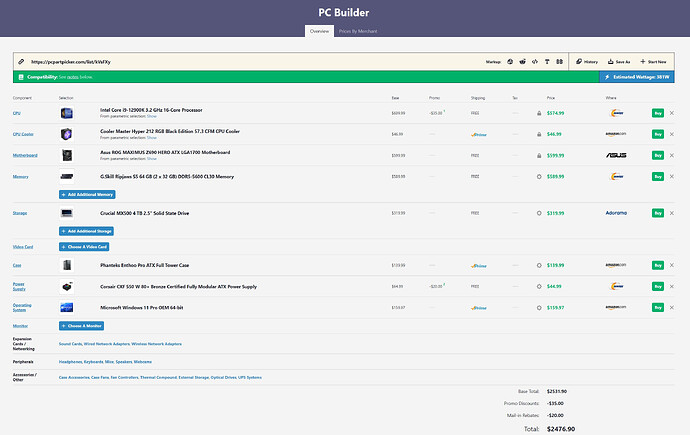Toggle price lock for Motherboard row
The width and height of the screenshot is (690, 435).
tap(539, 155)
